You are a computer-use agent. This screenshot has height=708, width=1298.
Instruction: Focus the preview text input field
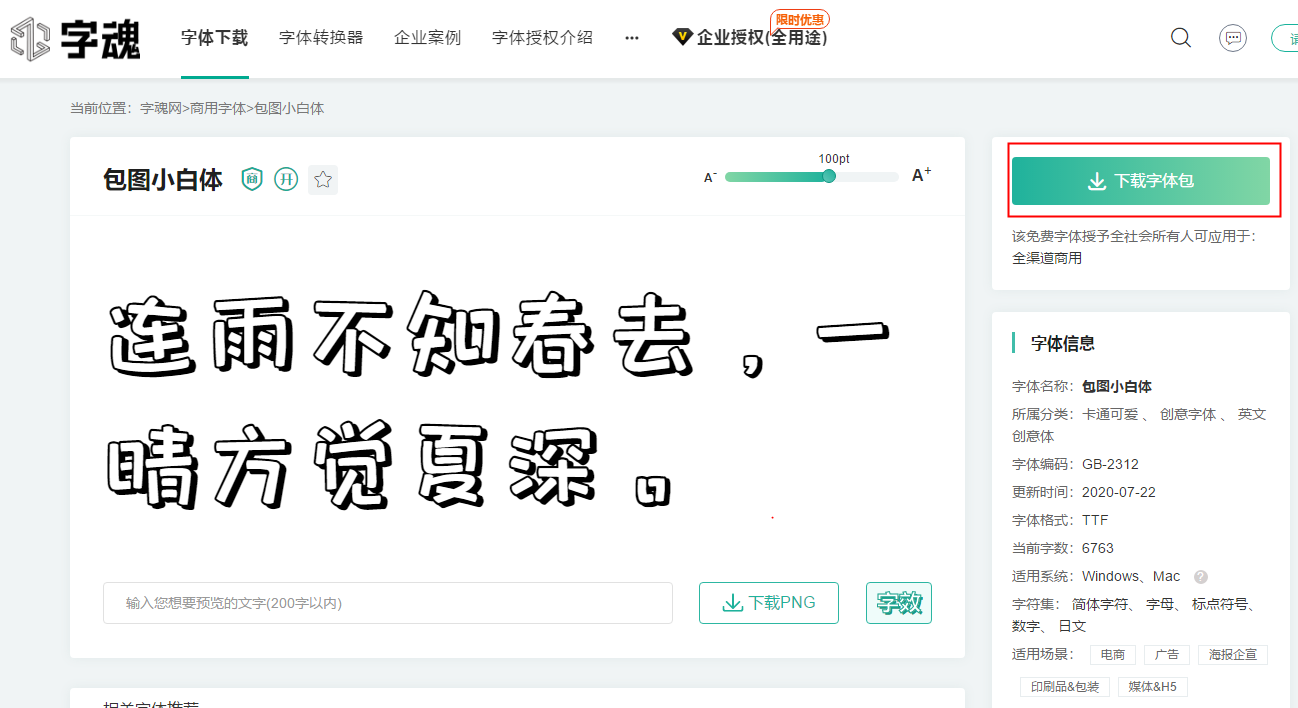click(388, 603)
